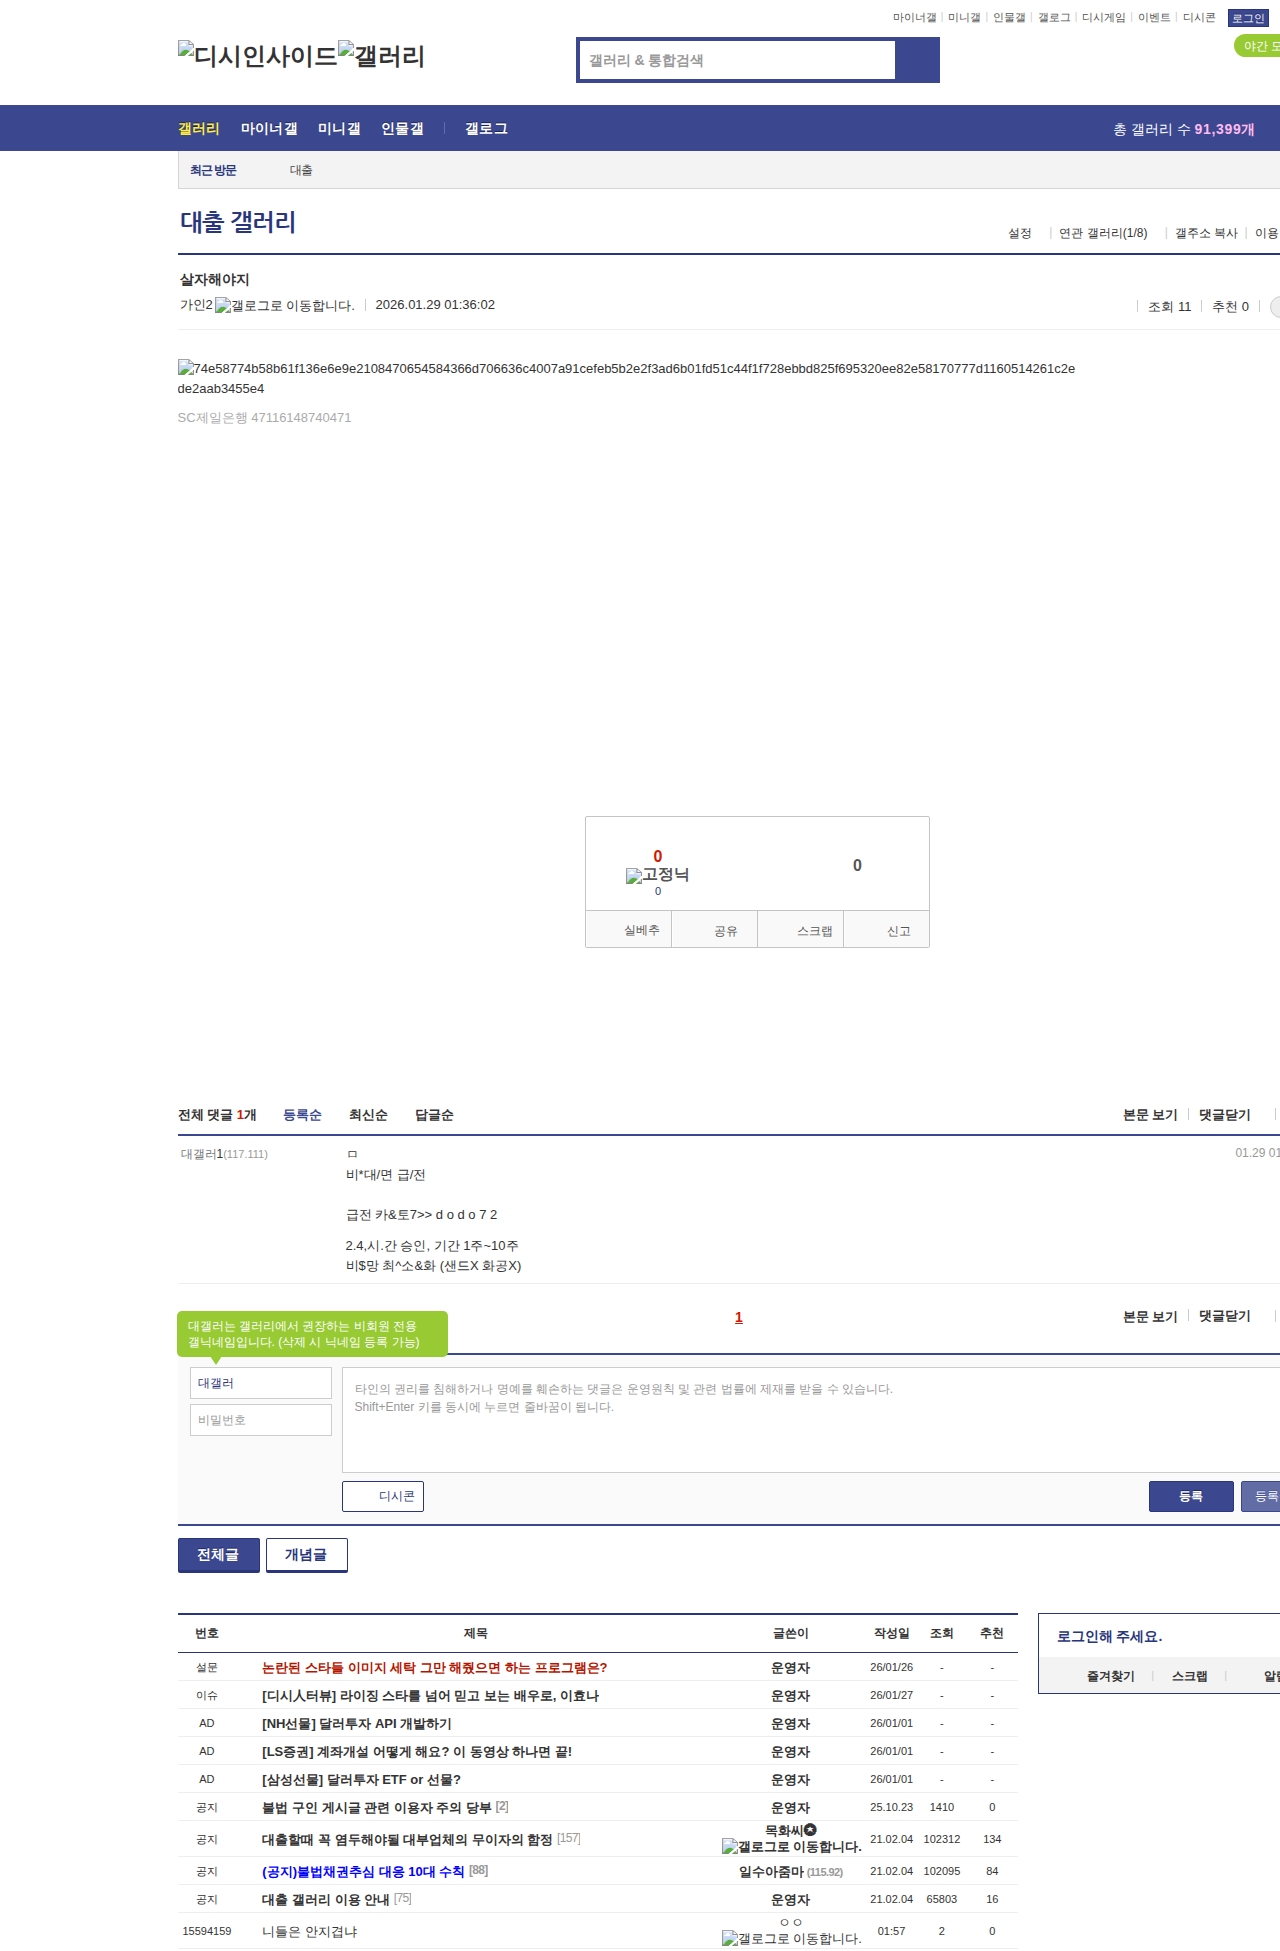Click 스크랩 in login box

(x=1190, y=1676)
